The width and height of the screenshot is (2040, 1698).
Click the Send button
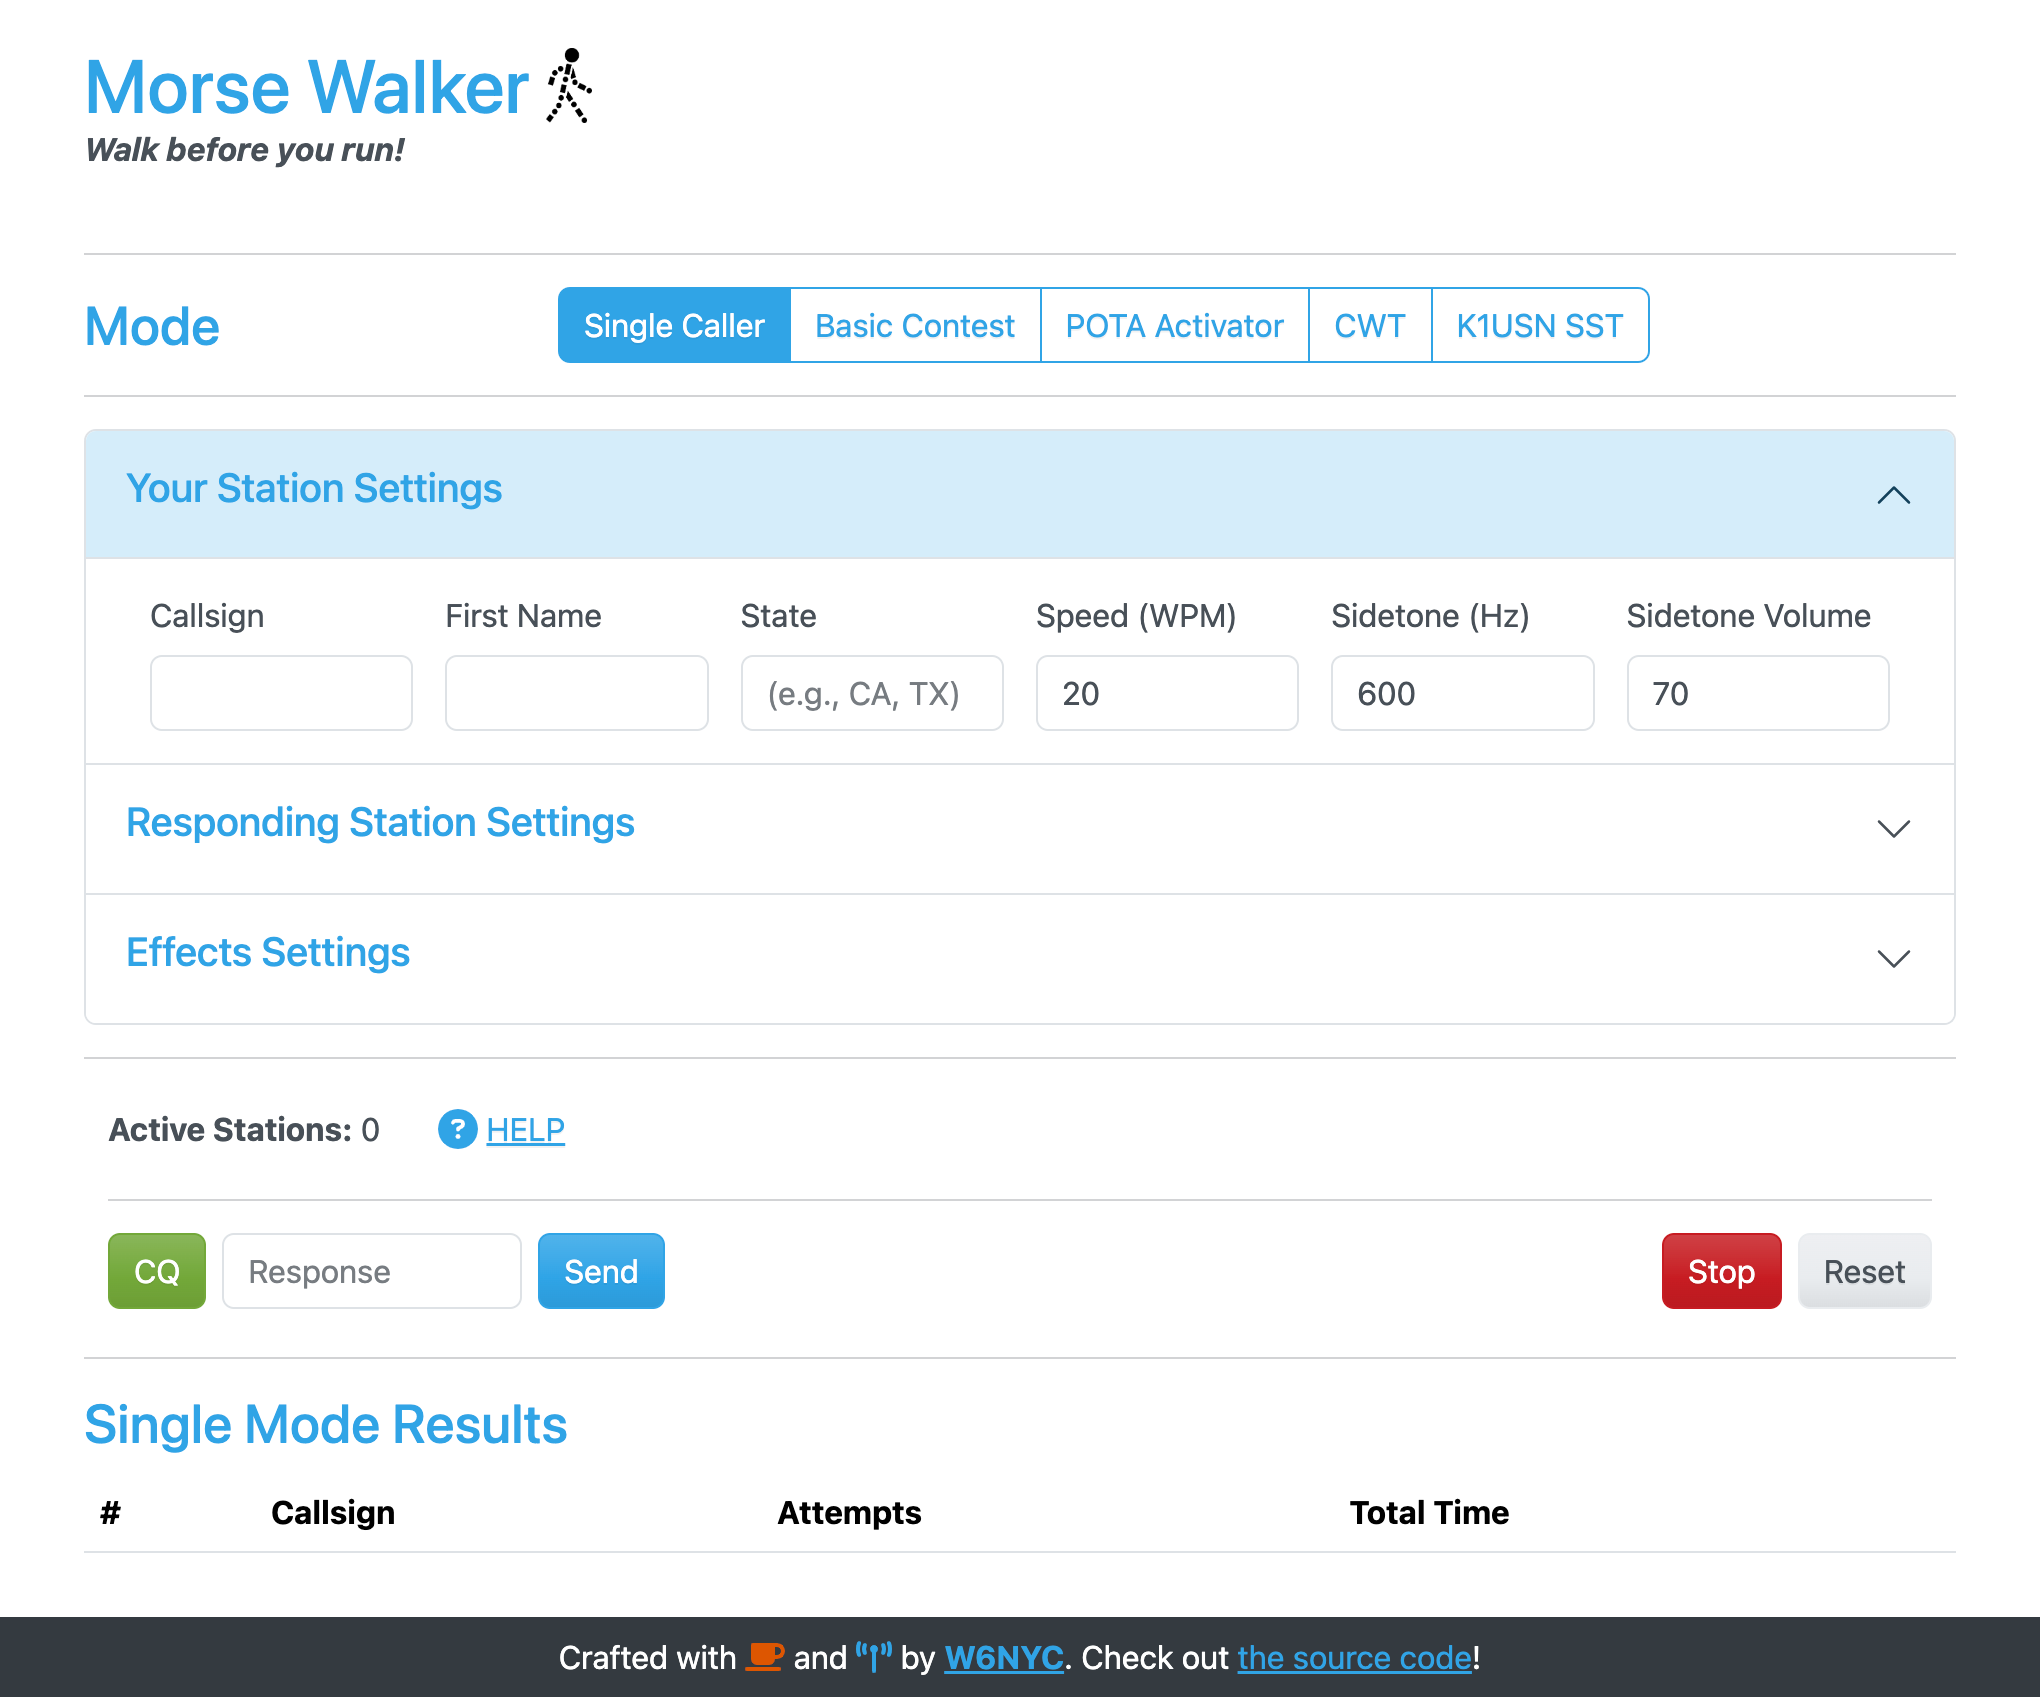(600, 1271)
